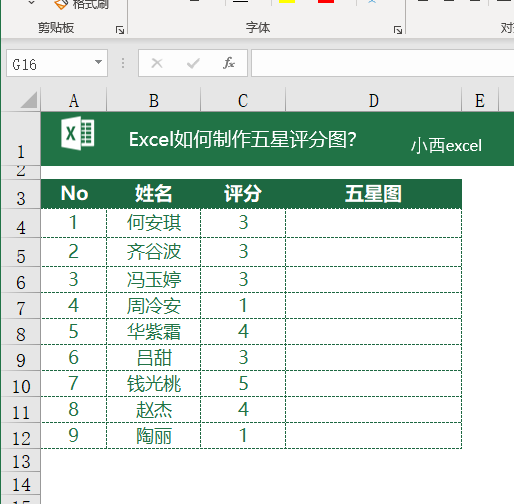Select the name cell 何安琪
Screen dimensions: 514x504
154,223
